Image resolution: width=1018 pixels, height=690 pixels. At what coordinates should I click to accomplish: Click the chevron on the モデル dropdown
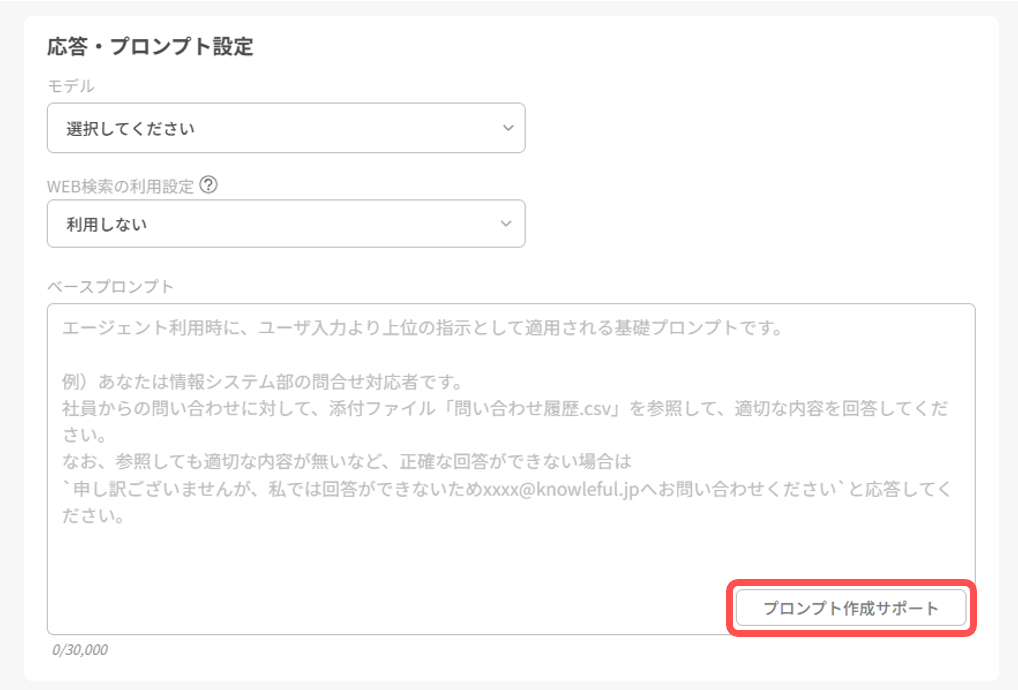[x=507, y=128]
